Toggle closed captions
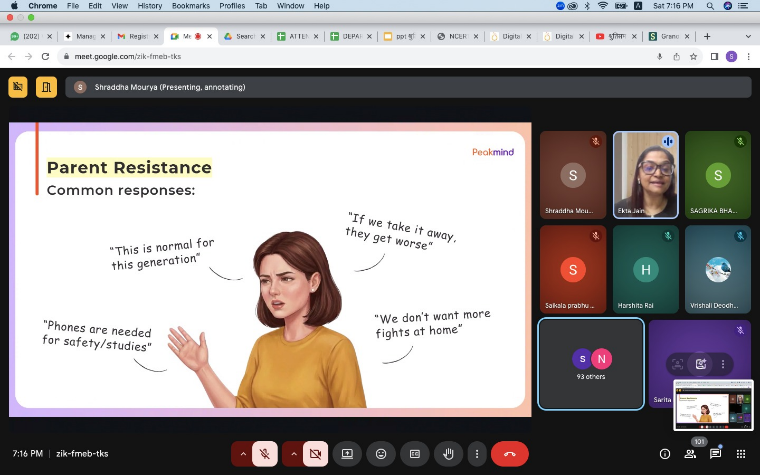The width and height of the screenshot is (760, 475). coord(415,453)
